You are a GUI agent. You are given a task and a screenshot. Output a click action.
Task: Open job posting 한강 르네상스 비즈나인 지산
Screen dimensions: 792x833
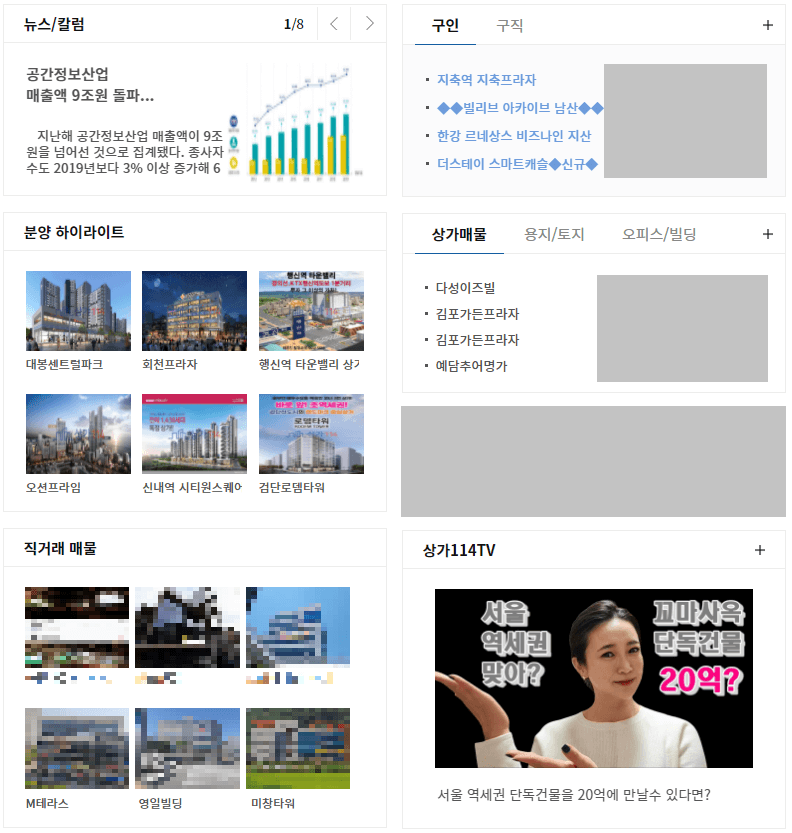514,137
